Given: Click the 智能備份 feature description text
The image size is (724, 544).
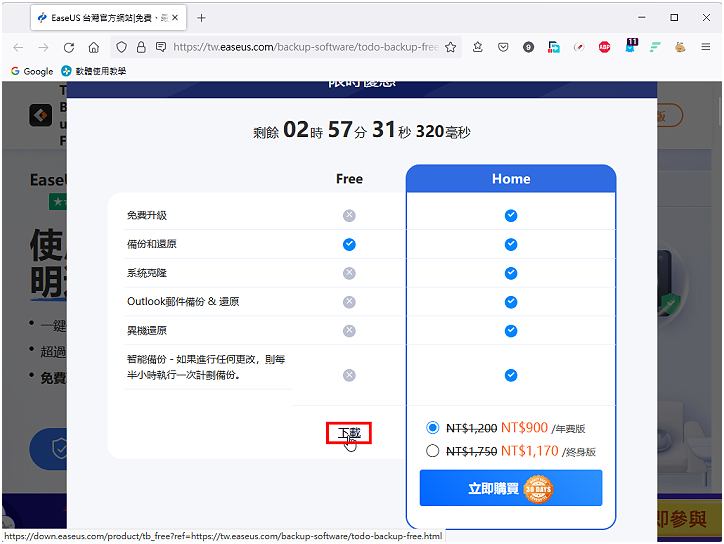Looking at the screenshot, I should [x=206, y=367].
